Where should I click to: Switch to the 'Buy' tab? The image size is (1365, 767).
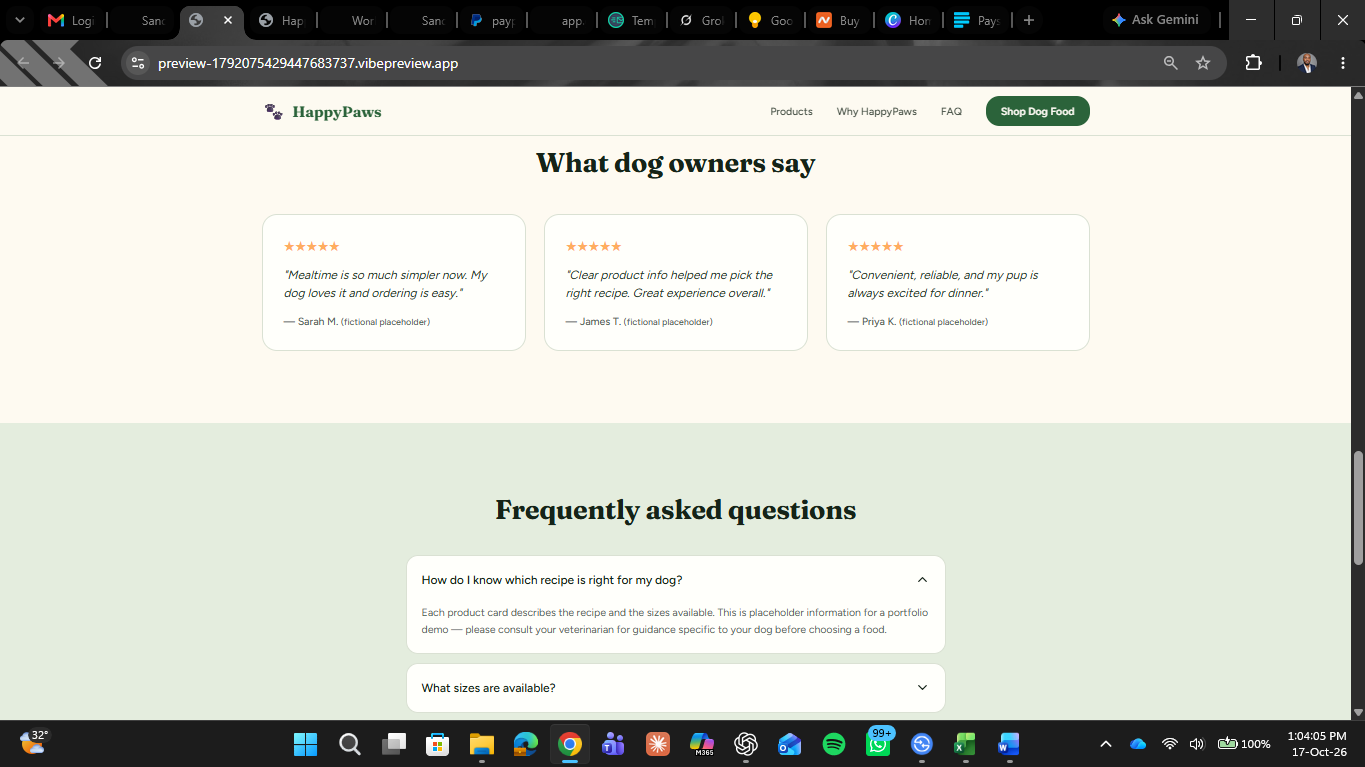837,20
